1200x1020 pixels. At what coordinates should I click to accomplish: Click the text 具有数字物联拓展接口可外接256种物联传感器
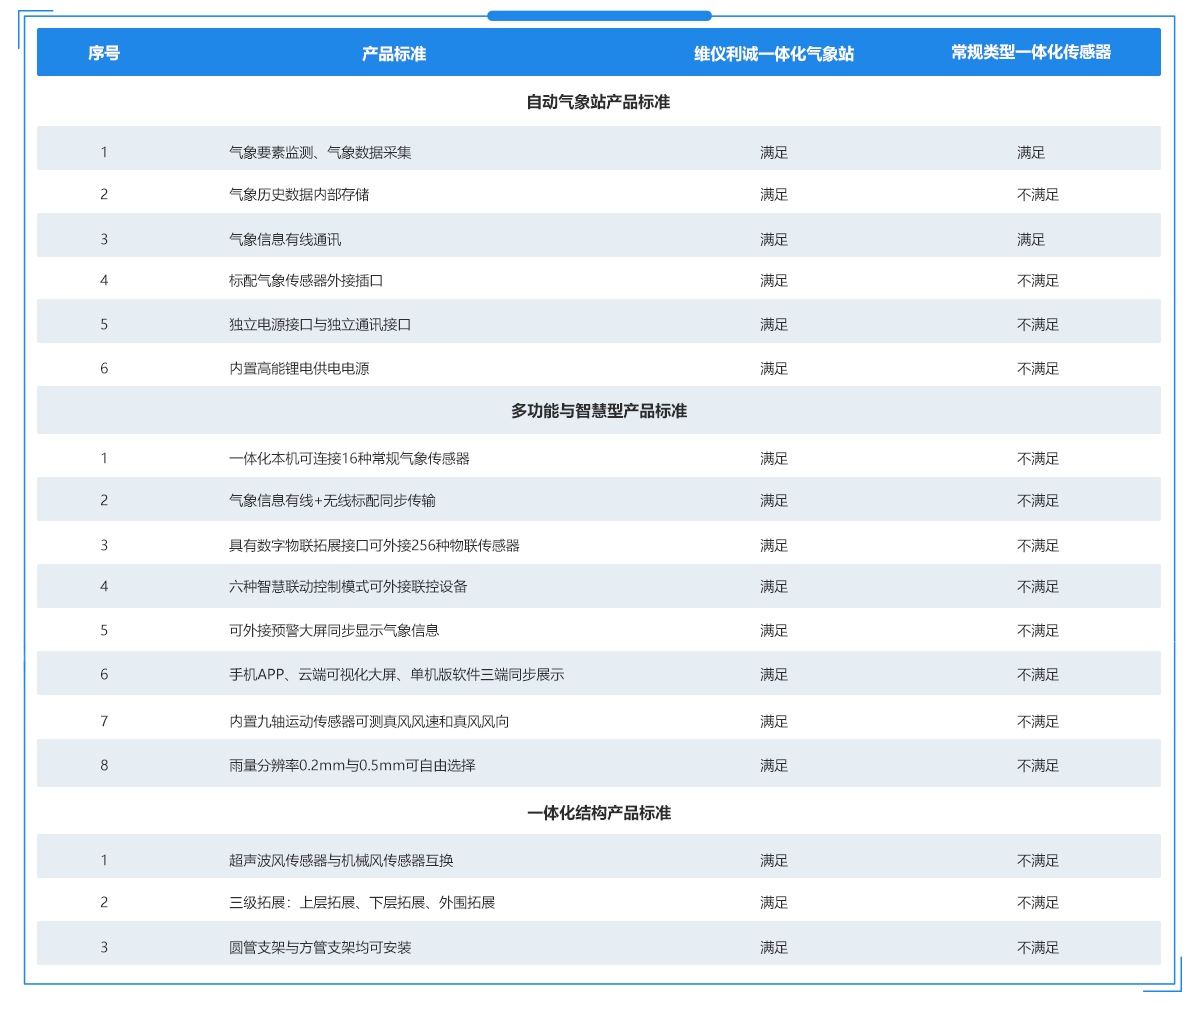(374, 545)
